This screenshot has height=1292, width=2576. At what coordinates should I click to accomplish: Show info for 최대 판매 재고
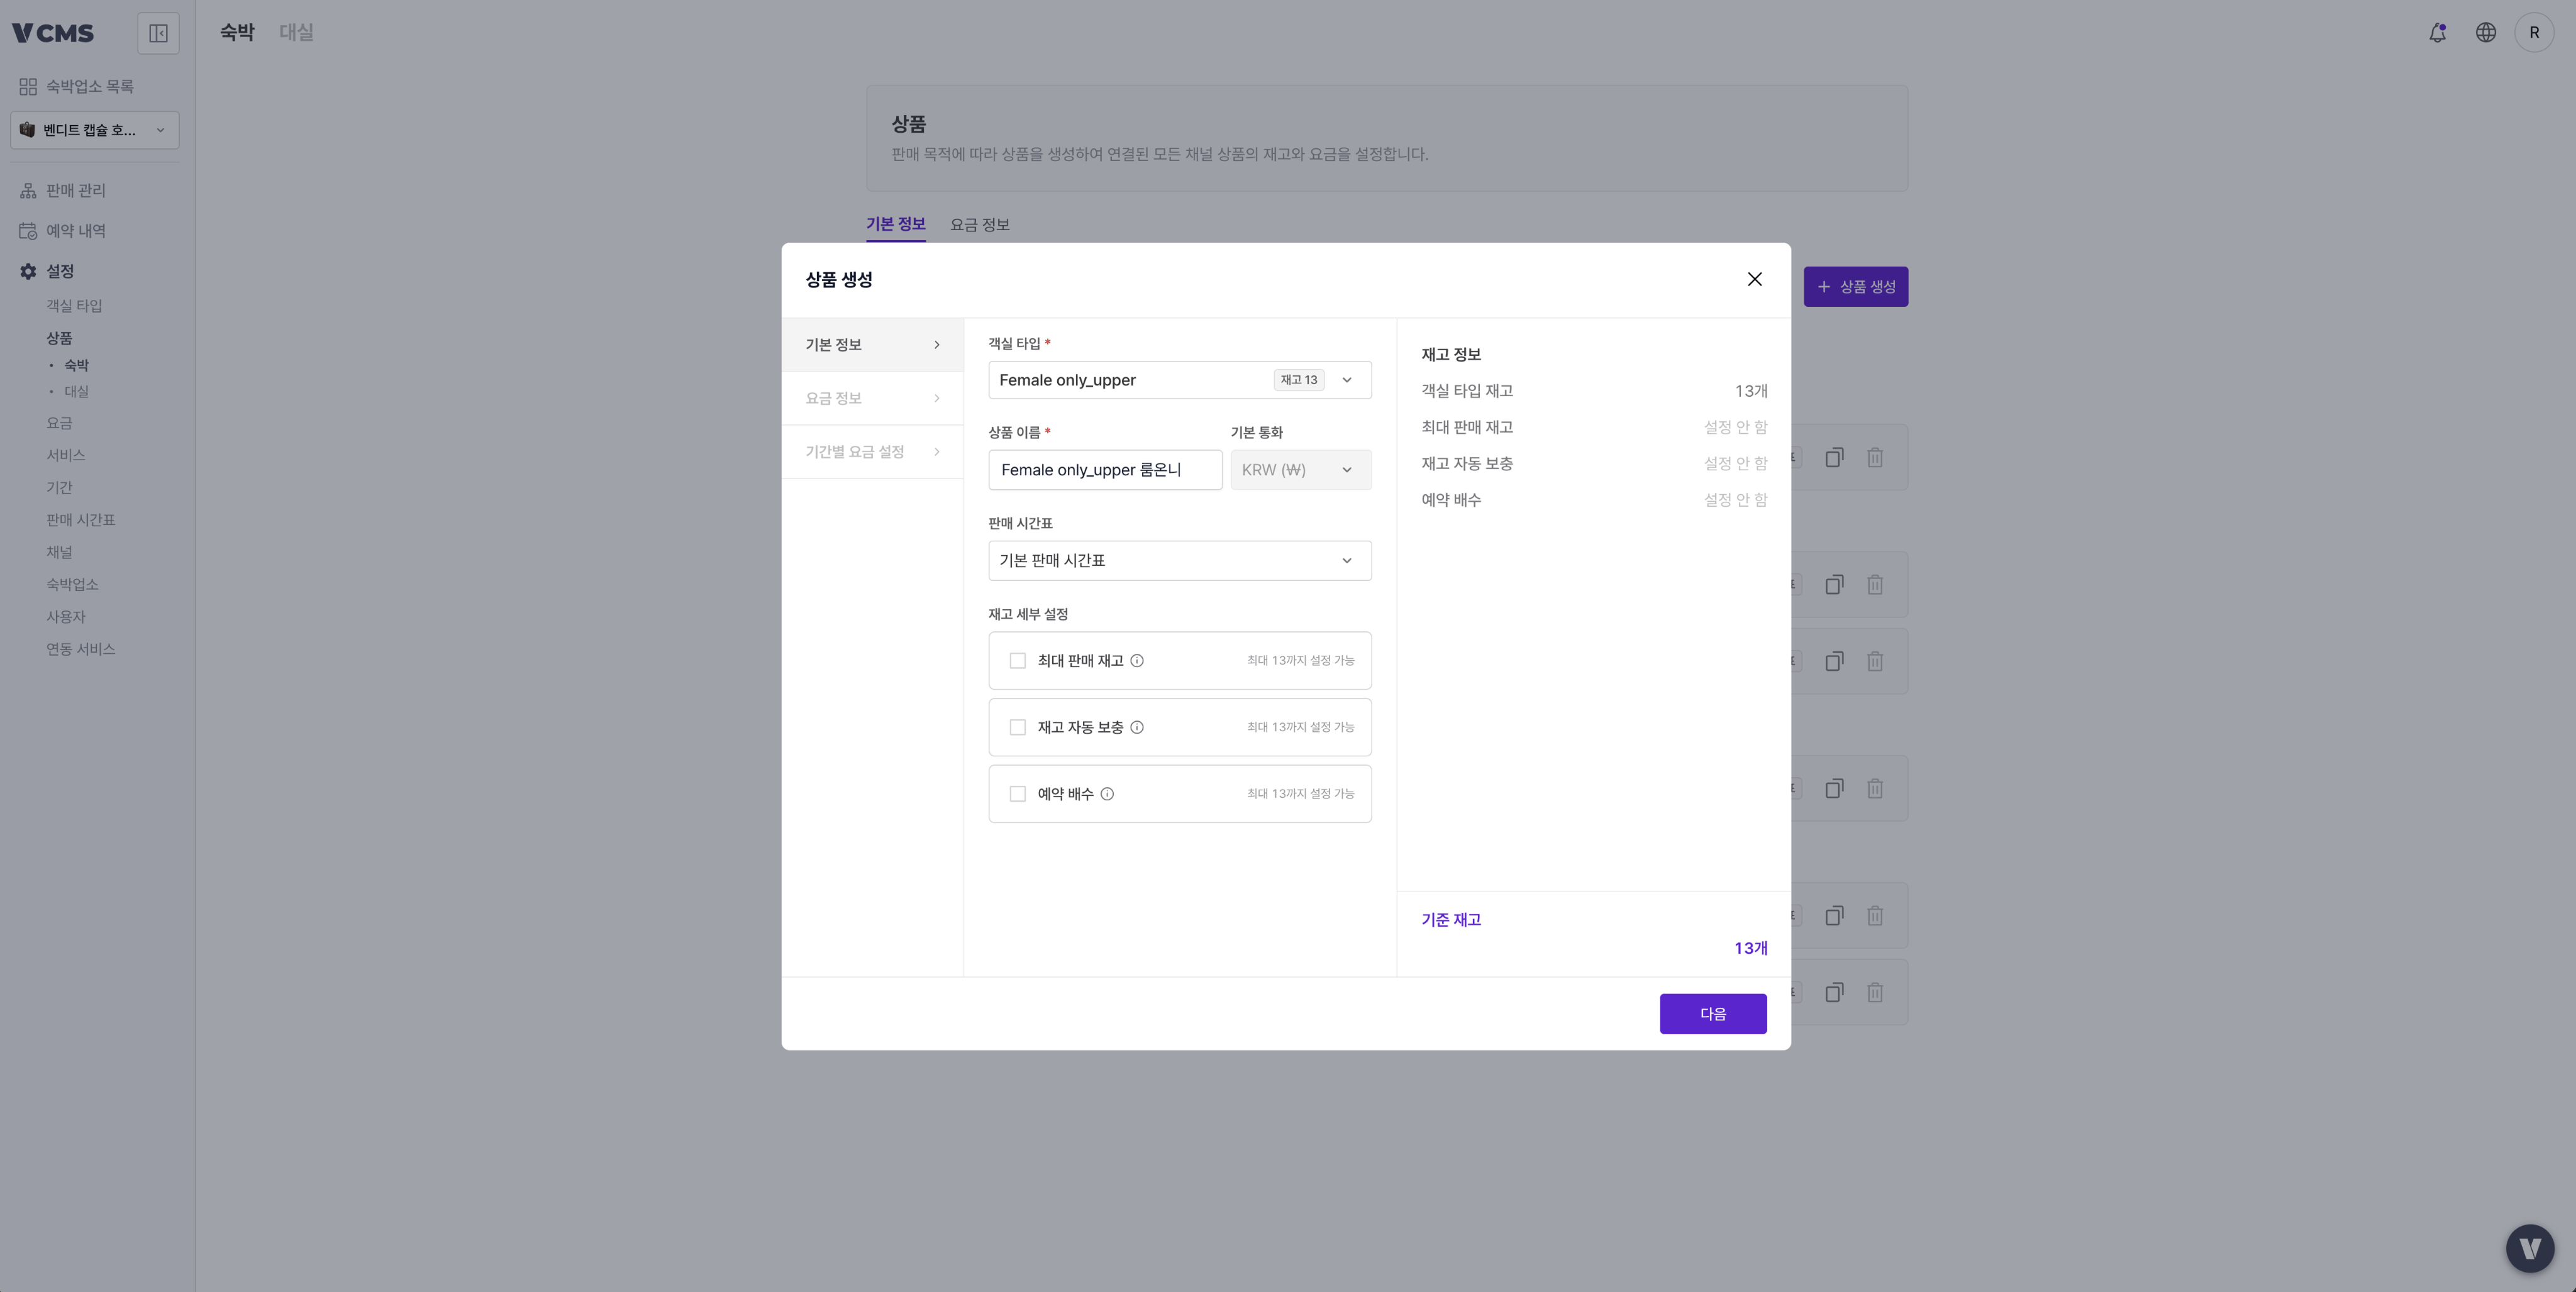coord(1137,661)
